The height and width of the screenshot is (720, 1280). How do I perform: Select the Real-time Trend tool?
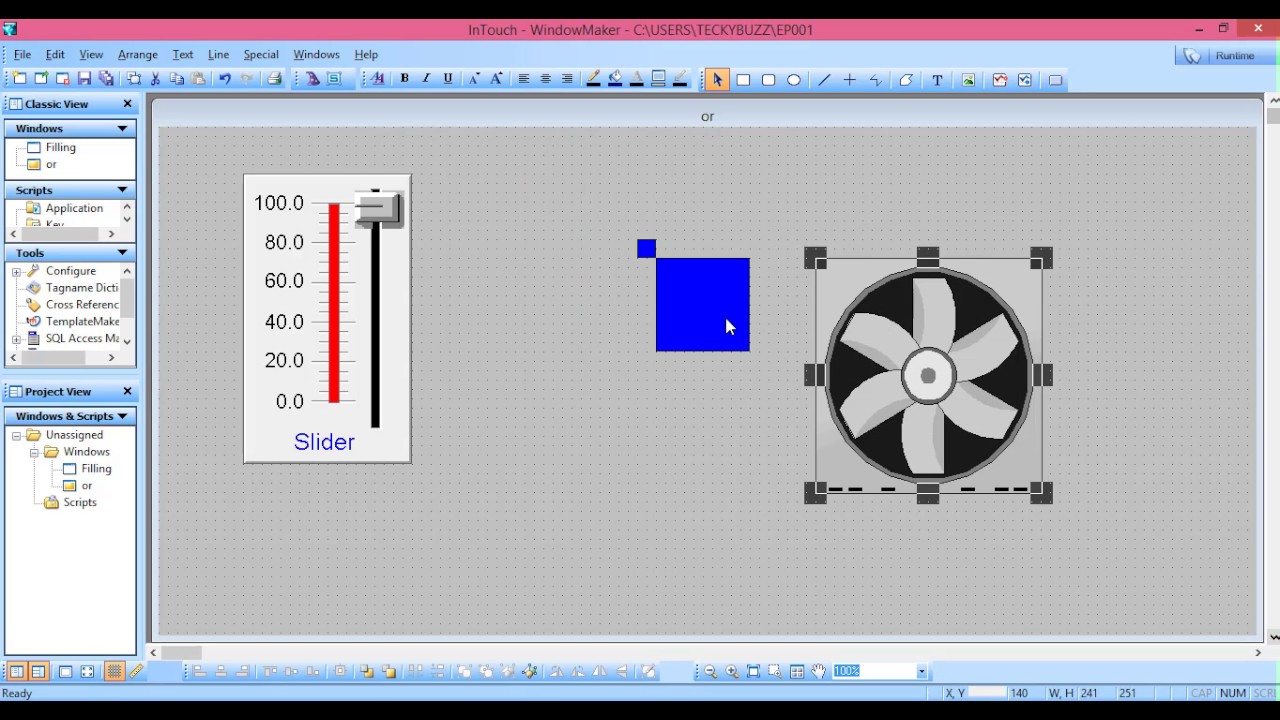tap(999, 80)
